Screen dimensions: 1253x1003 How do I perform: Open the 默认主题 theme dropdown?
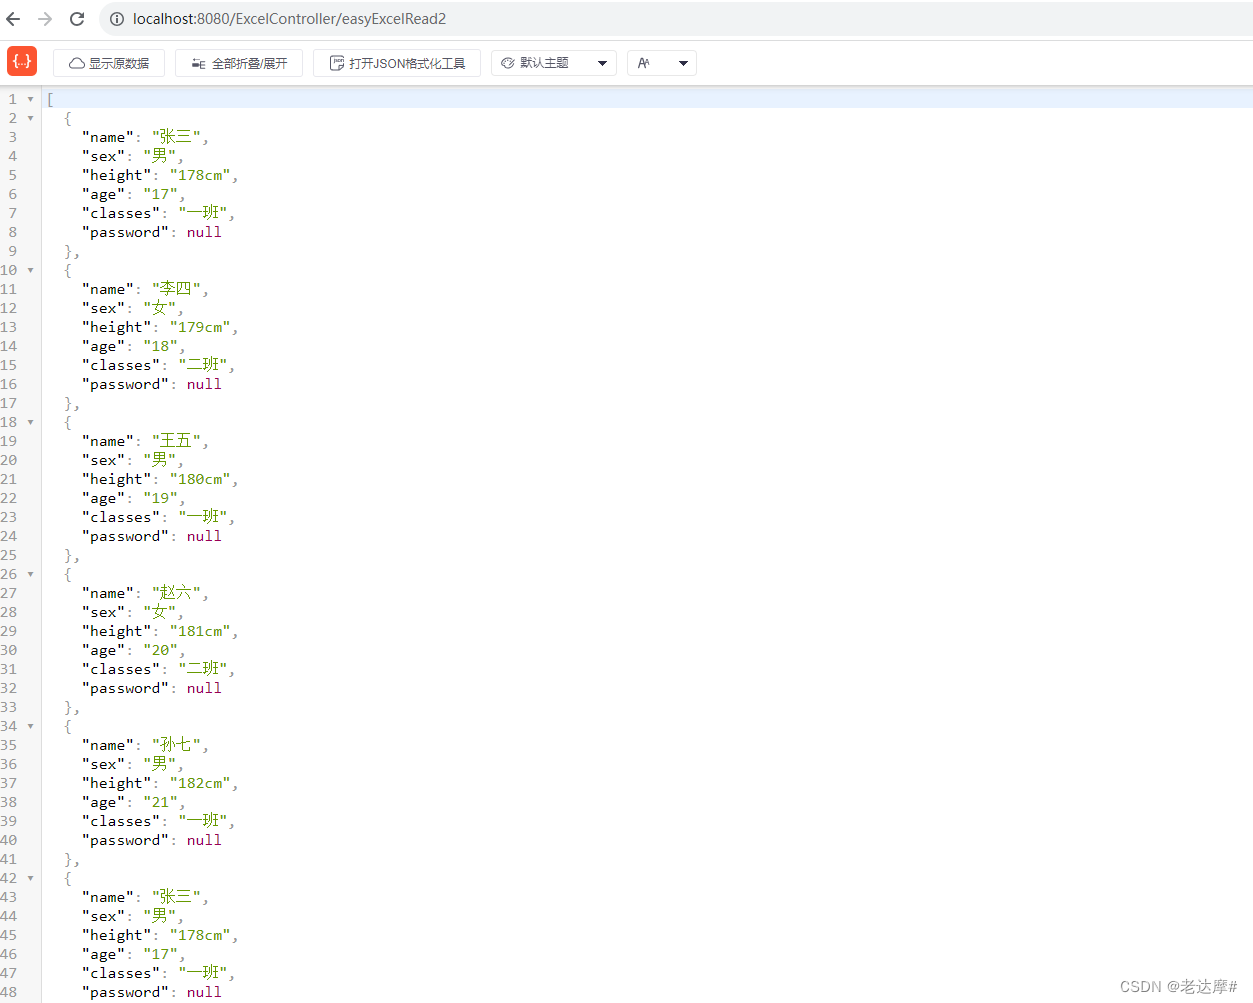tap(554, 63)
